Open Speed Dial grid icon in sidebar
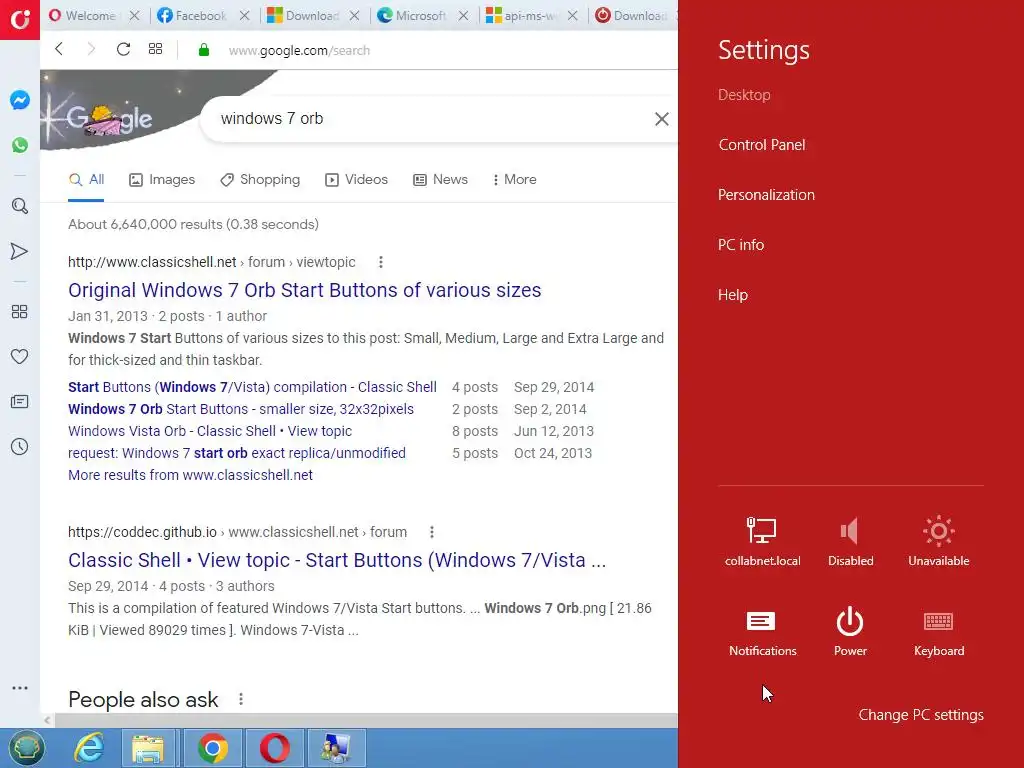This screenshot has width=1024, height=768. (20, 312)
